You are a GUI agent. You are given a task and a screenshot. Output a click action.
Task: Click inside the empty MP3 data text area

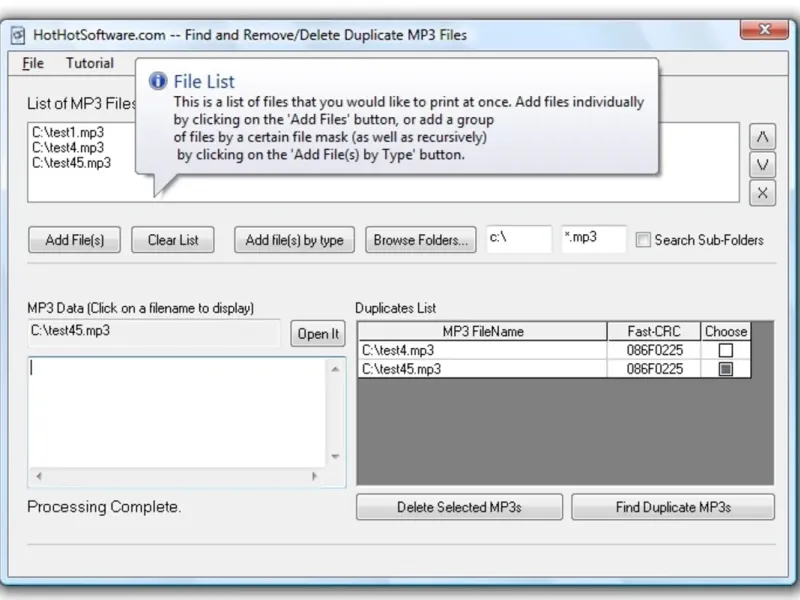(177, 412)
